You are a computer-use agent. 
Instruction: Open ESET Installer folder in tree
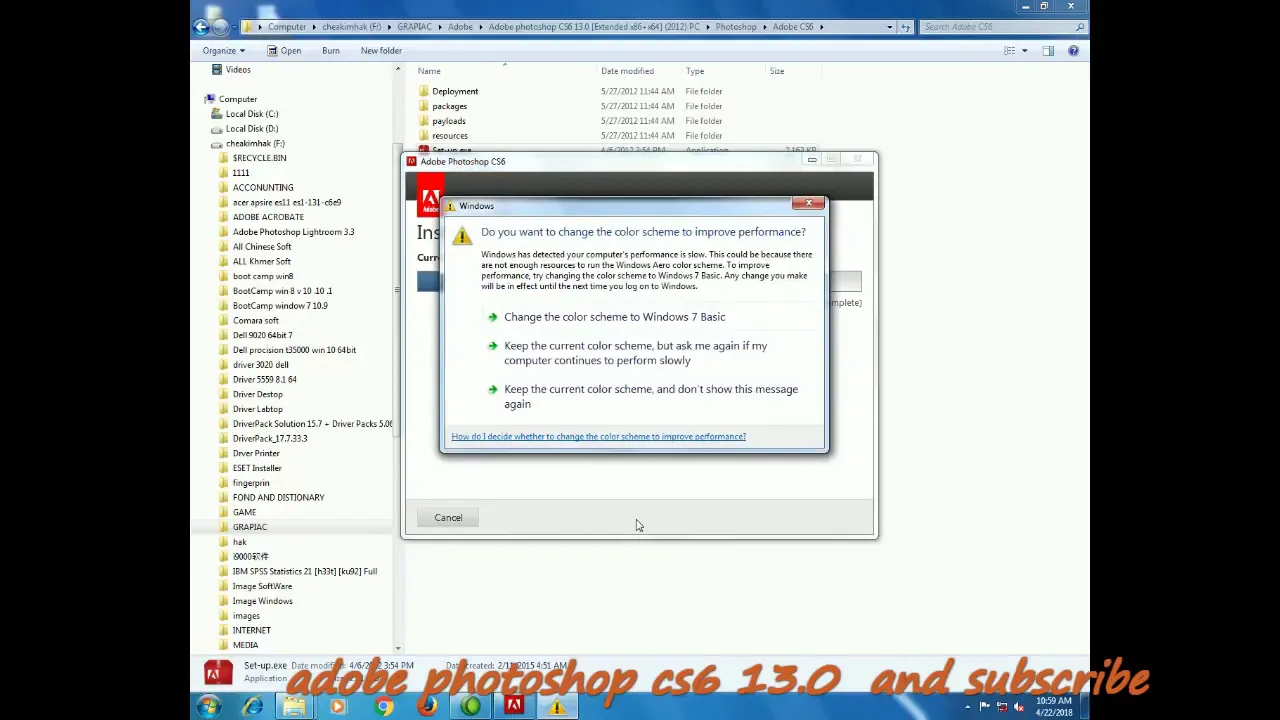257,468
